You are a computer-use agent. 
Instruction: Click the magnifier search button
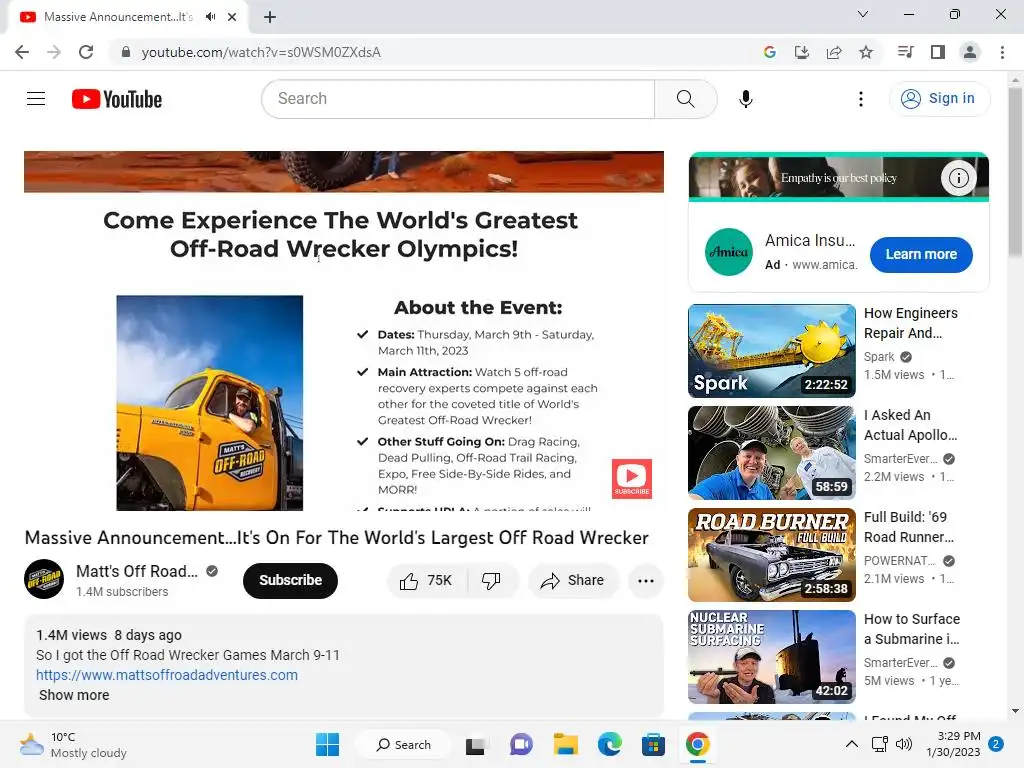pos(686,99)
